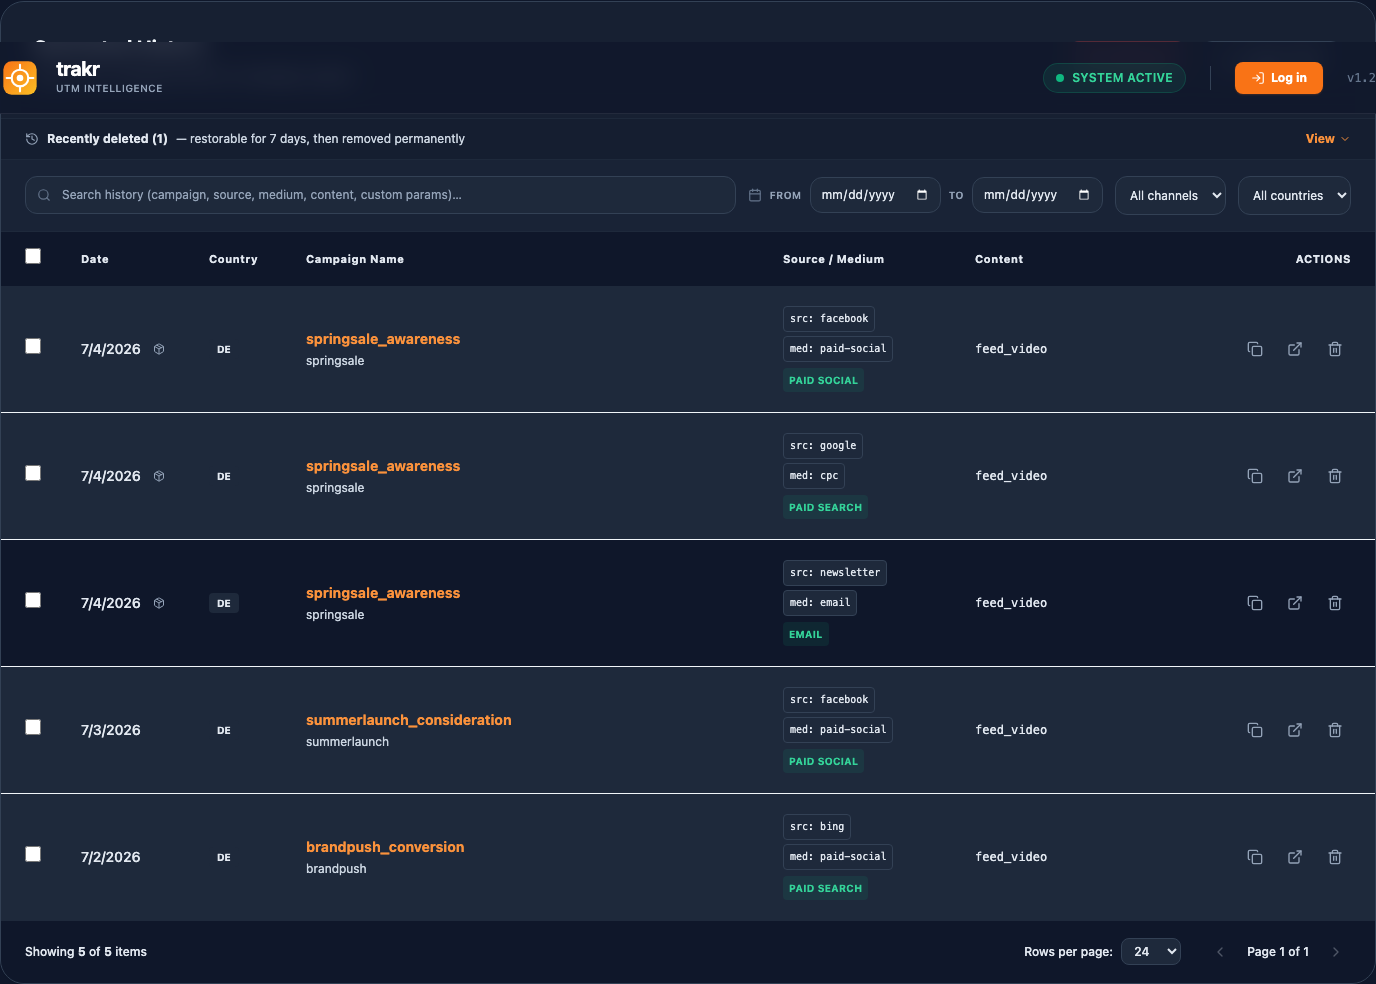Delete the brandpush_conversion row
This screenshot has width=1376, height=984.
[x=1335, y=857]
